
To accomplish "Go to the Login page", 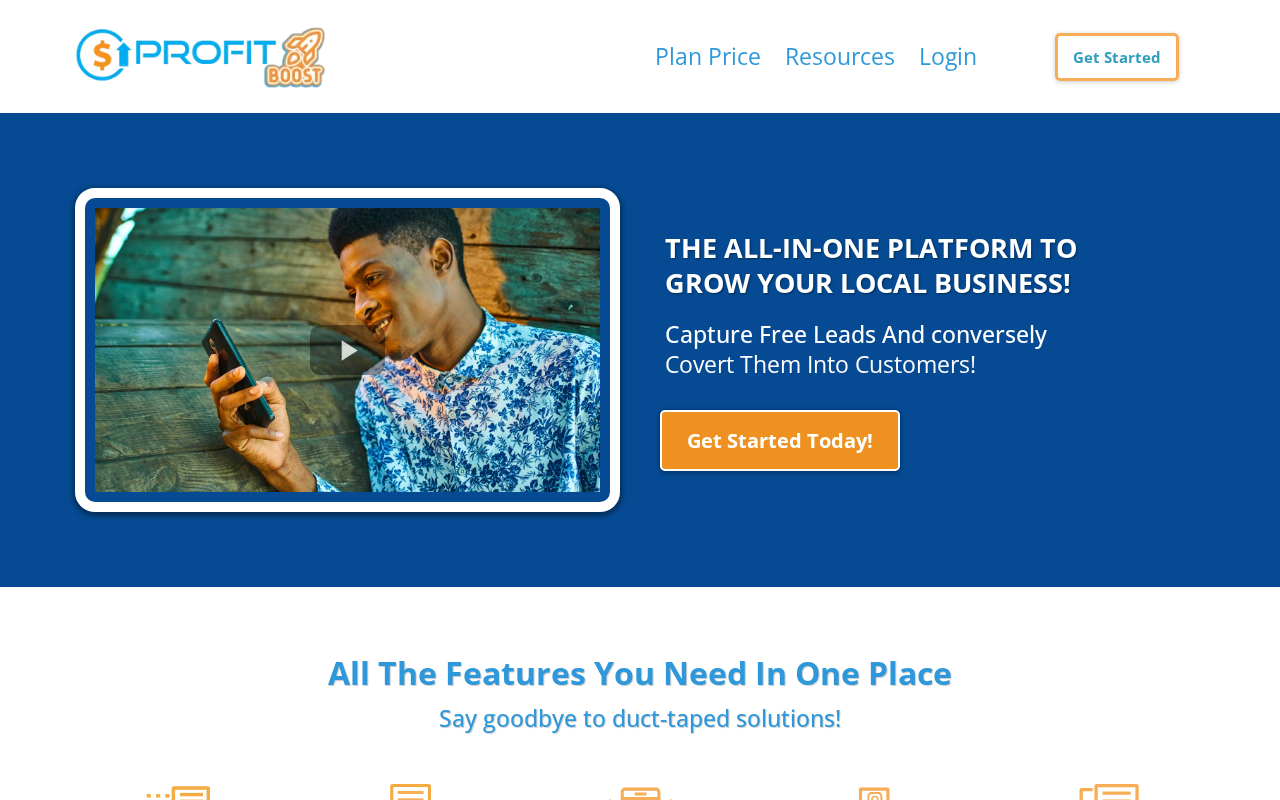I will (x=948, y=56).
